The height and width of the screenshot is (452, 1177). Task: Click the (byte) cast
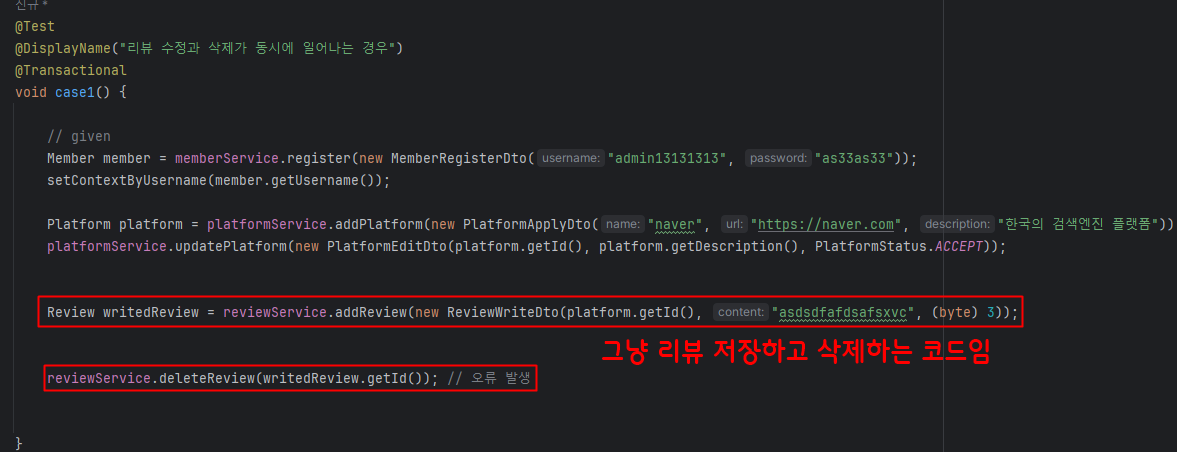click(x=956, y=312)
